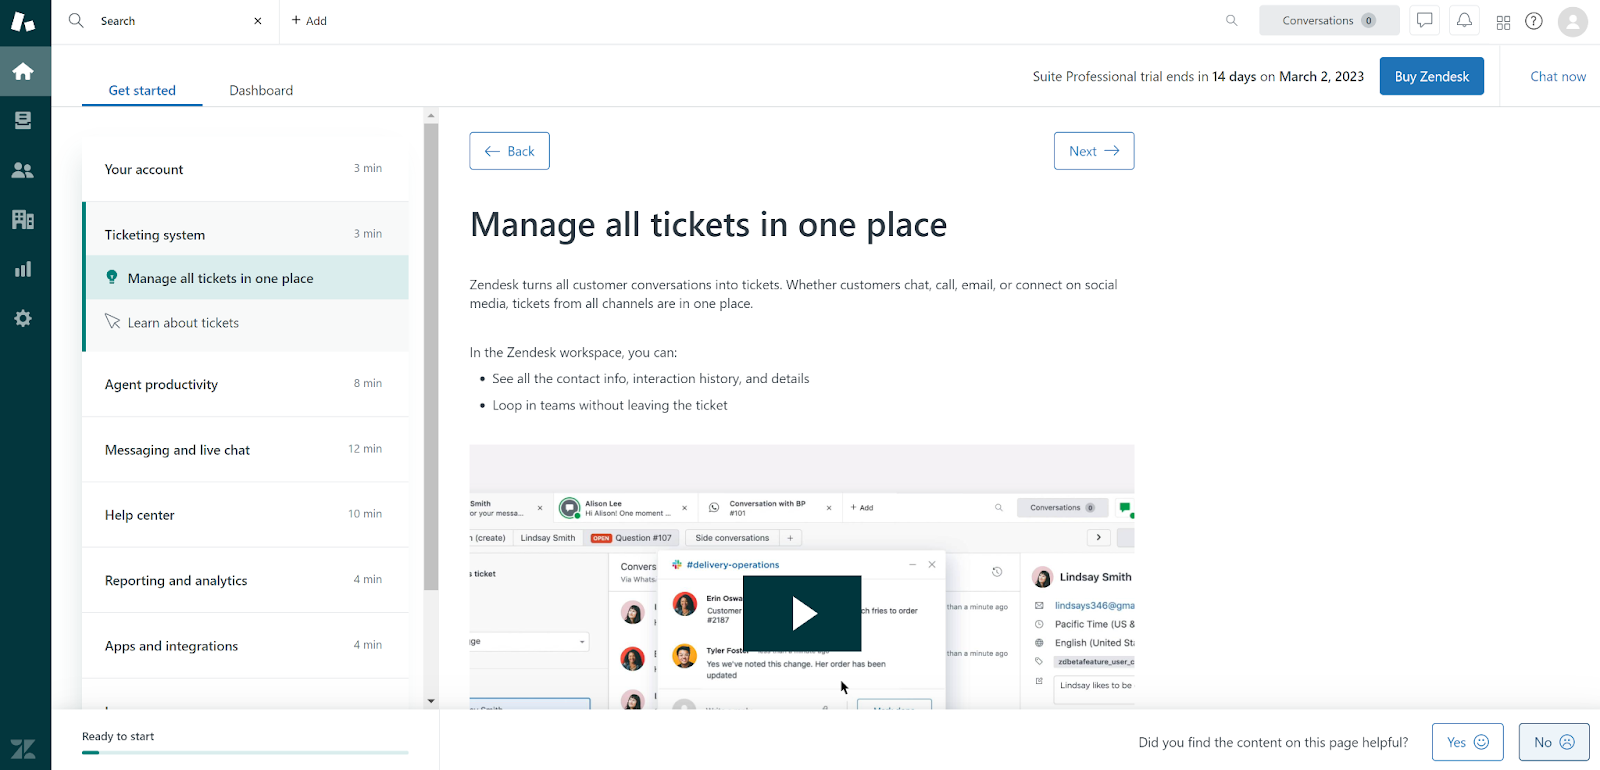Image resolution: width=1600 pixels, height=770 pixels.
Task: Open Organizations icon in sidebar
Action: coord(23,220)
